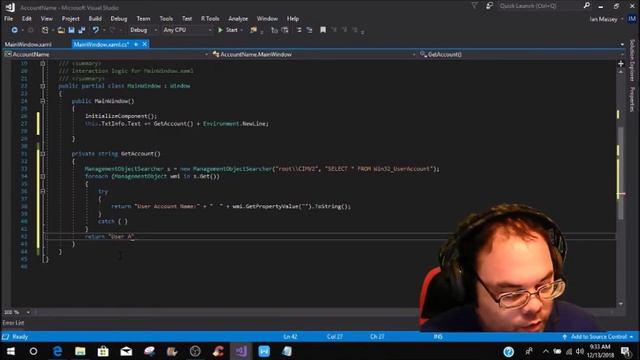Open the AccountName project navigation dropdown

[107, 54]
